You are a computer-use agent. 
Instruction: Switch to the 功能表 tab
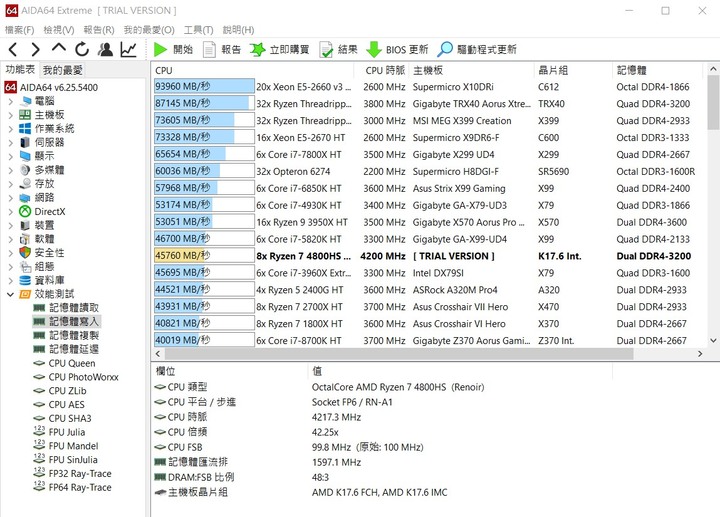pos(20,69)
